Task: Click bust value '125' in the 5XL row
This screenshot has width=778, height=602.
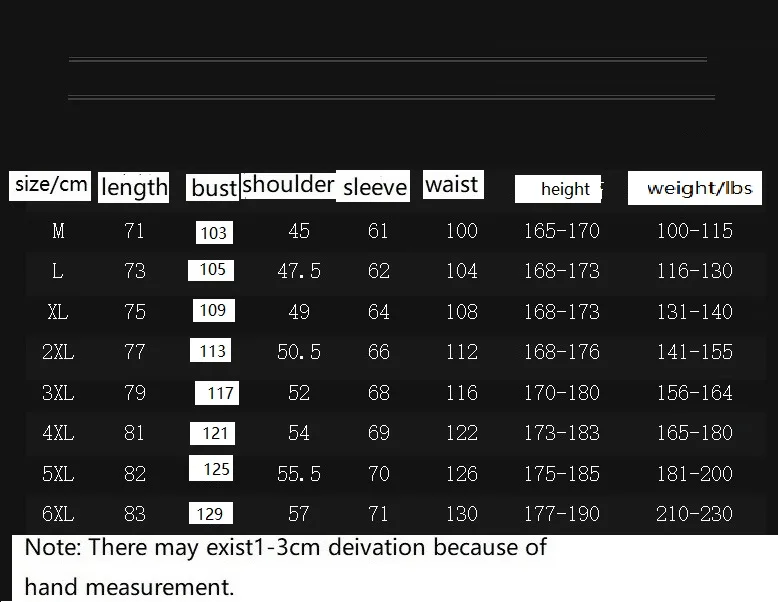Action: pyautogui.click(x=211, y=468)
